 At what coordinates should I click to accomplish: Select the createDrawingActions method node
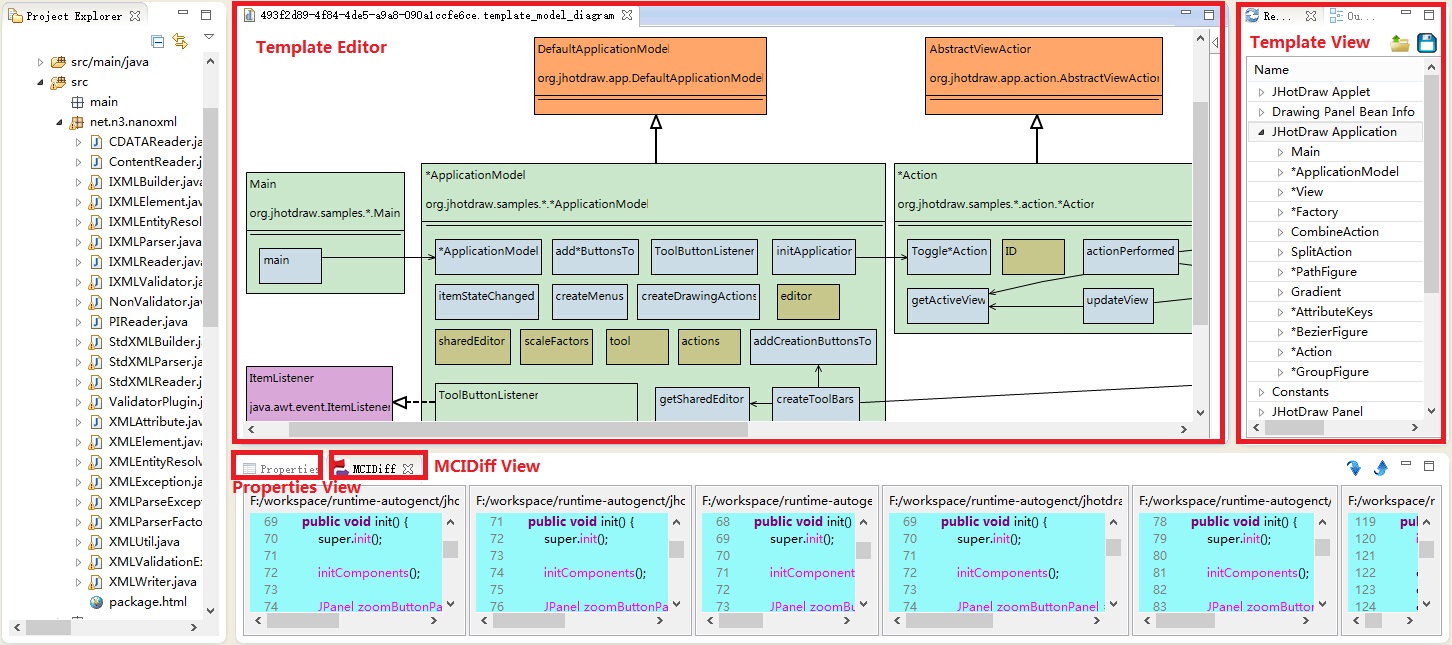coord(698,302)
